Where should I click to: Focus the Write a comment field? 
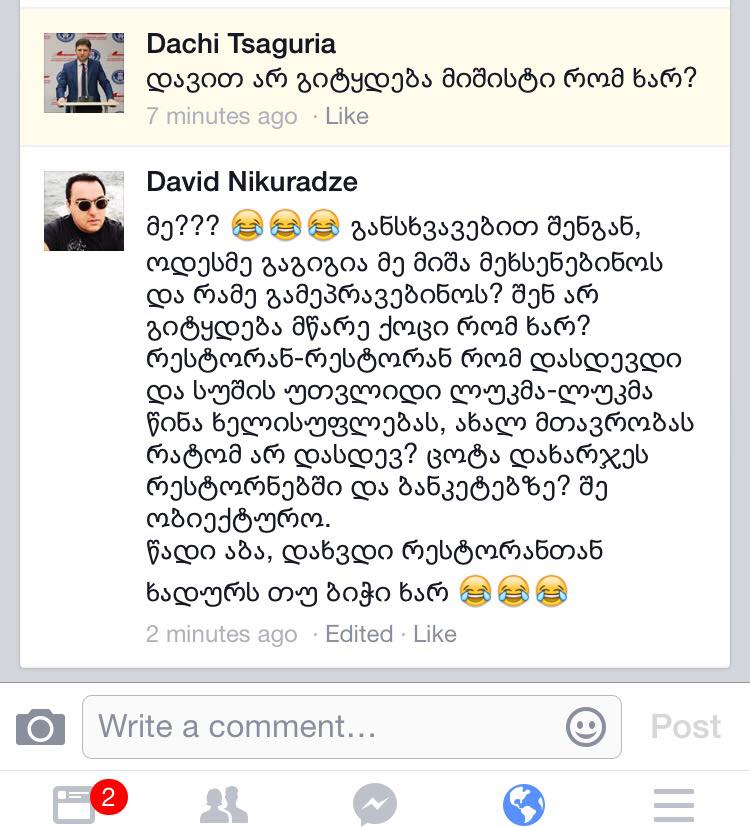352,727
